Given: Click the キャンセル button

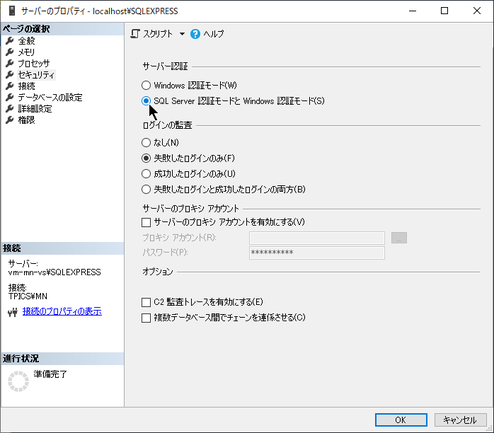Looking at the screenshot, I should click(460, 420).
